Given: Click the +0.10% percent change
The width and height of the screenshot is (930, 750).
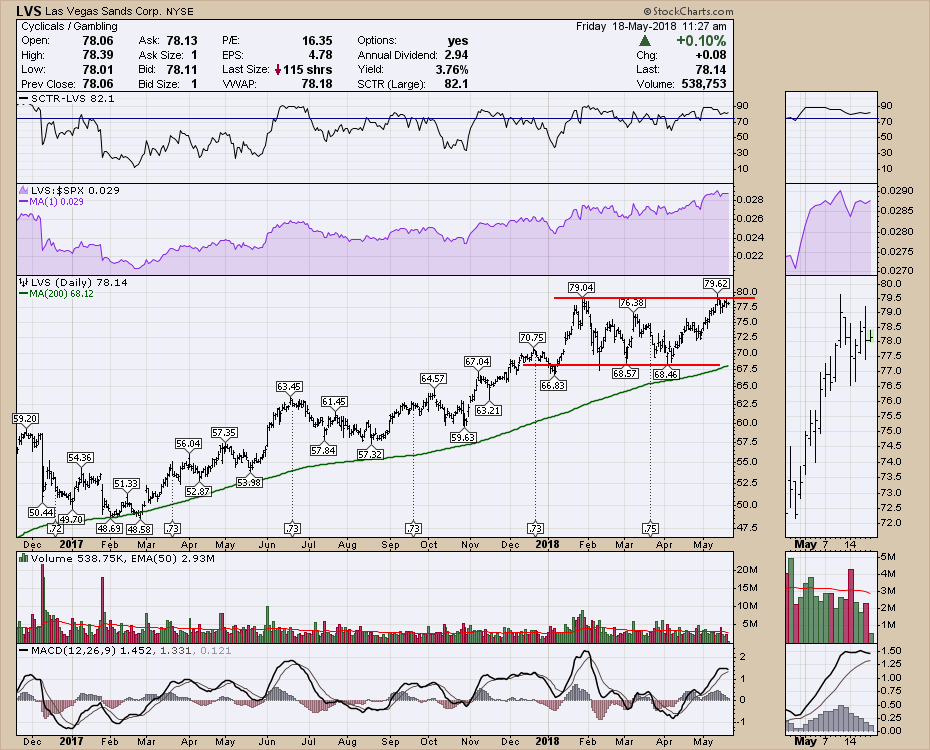Looking at the screenshot, I should pyautogui.click(x=701, y=40).
